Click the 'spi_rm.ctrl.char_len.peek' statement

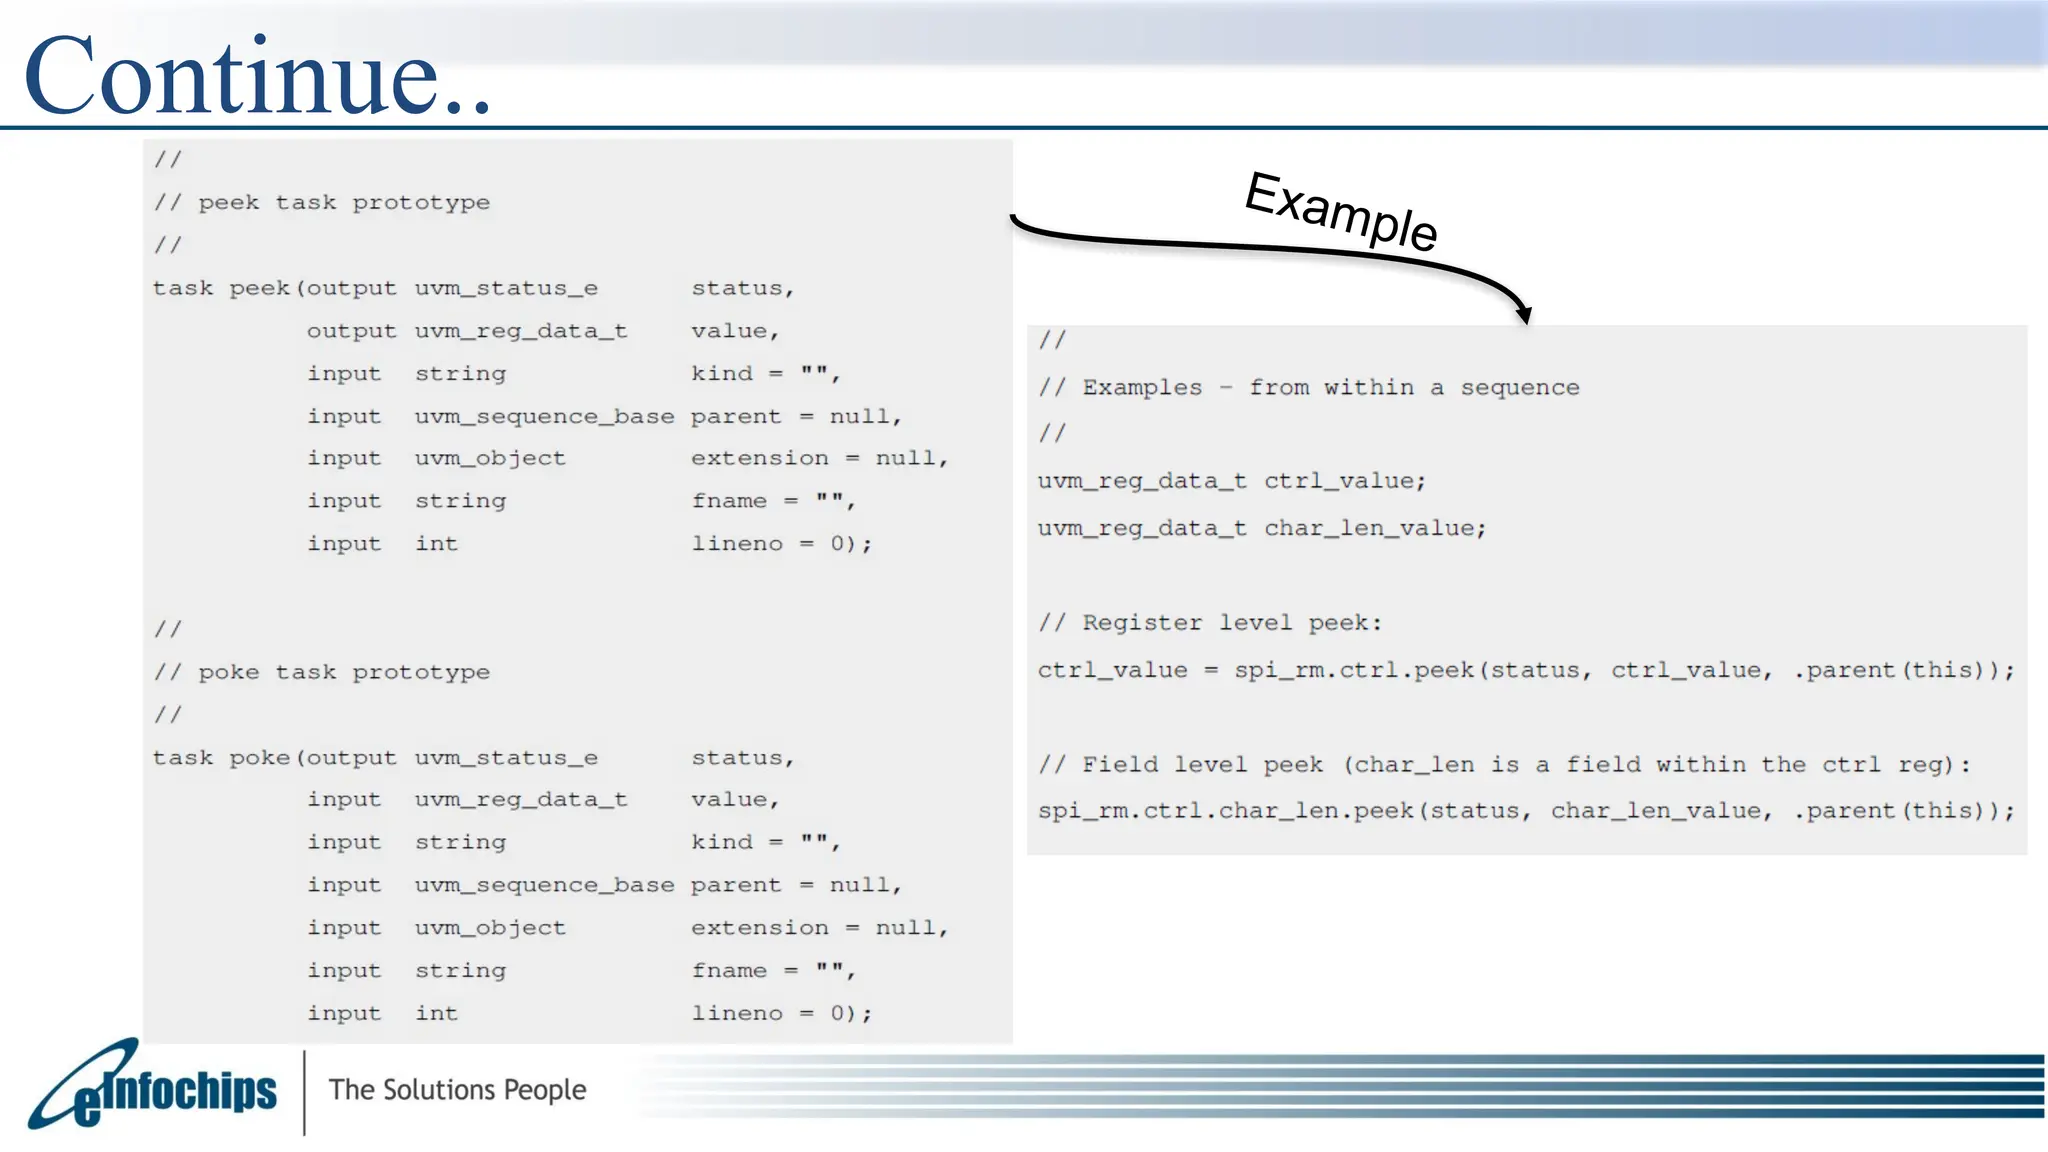[1526, 811]
